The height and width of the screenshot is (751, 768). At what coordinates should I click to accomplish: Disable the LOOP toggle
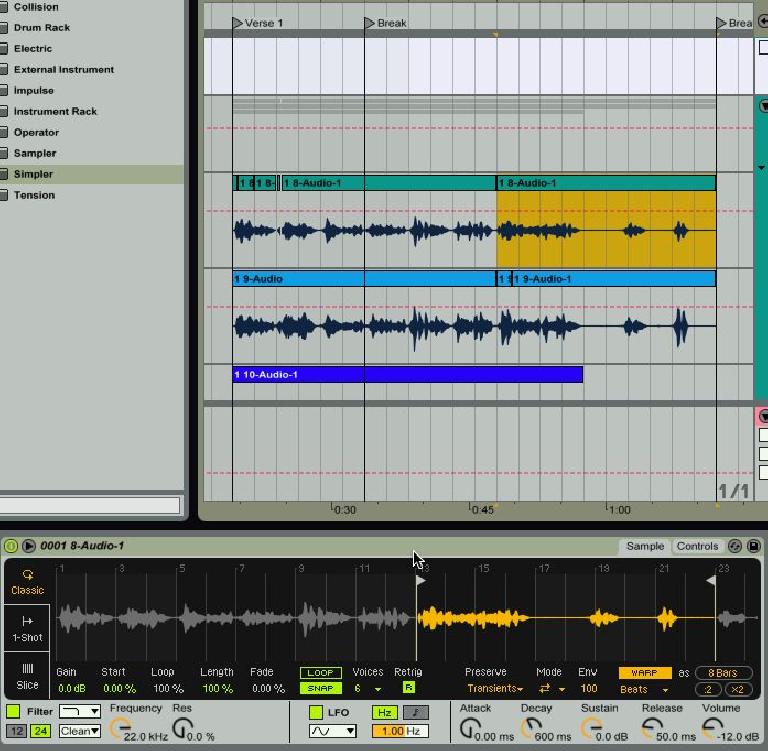[321, 673]
